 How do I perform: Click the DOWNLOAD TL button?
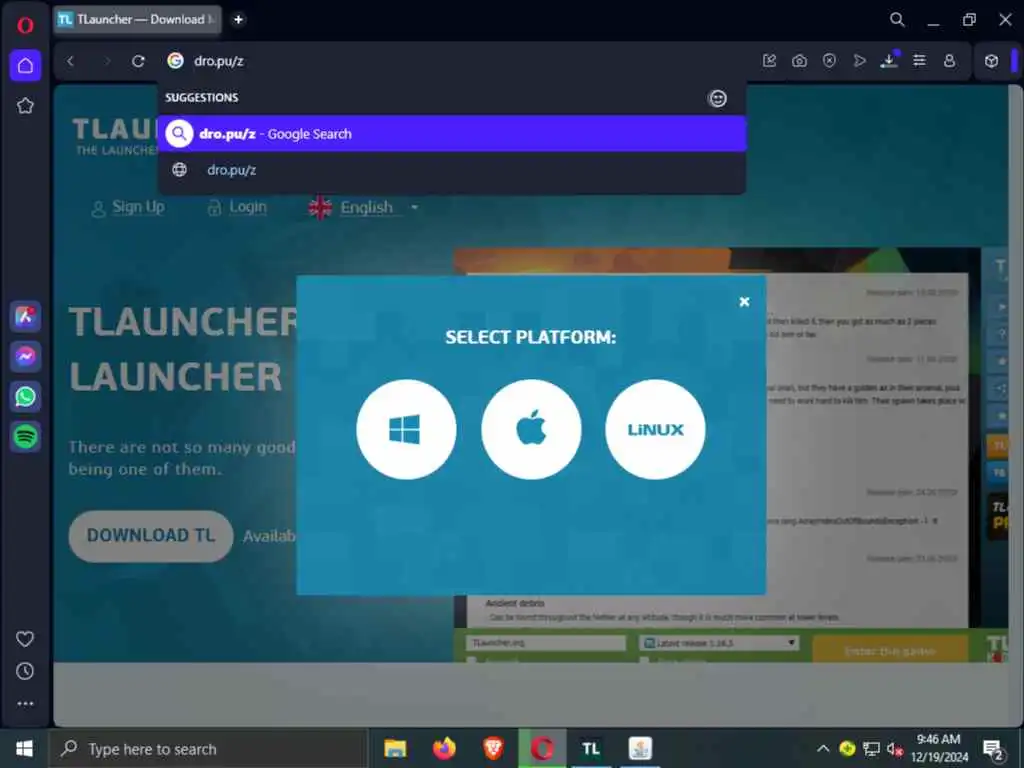point(151,536)
